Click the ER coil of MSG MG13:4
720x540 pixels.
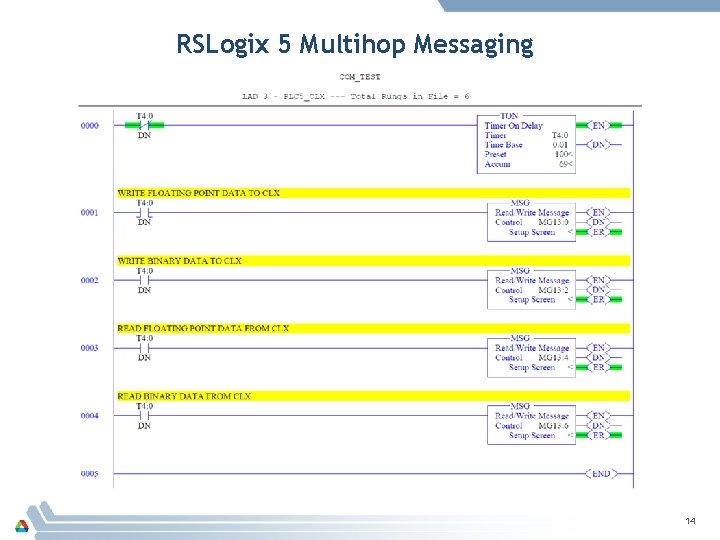(599, 367)
